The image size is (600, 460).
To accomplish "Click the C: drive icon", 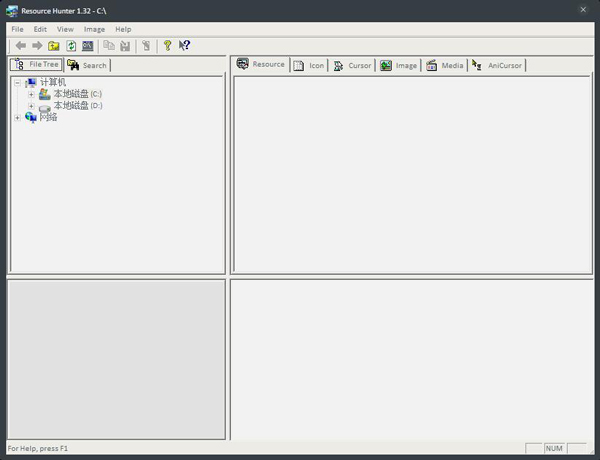I will (45, 94).
